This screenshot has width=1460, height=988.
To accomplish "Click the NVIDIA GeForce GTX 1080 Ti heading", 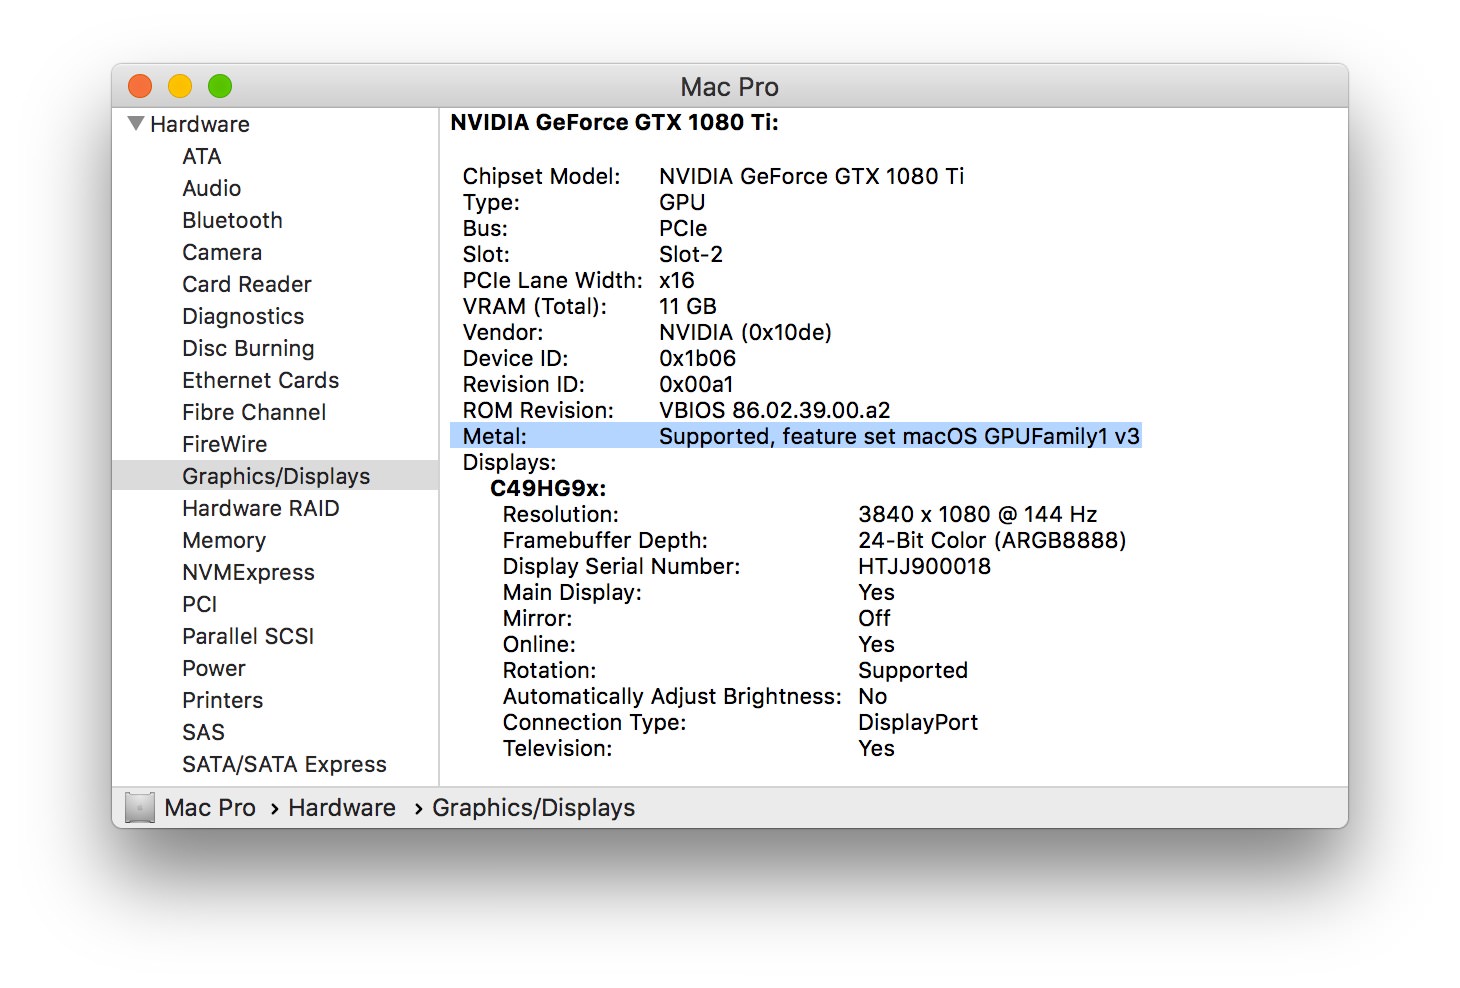I will click(614, 122).
